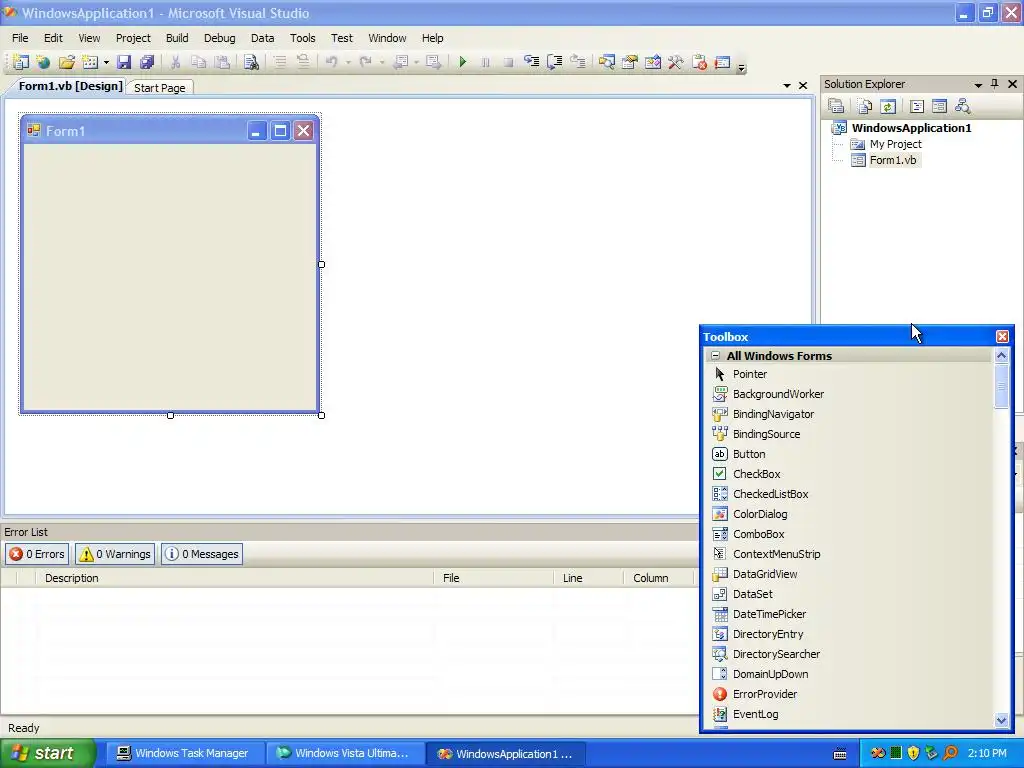Open the Toolbar Options dropdown at toolbar end
The image size is (1024, 768).
coord(741,67)
